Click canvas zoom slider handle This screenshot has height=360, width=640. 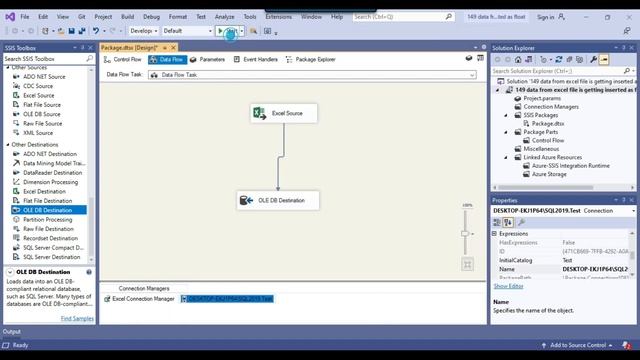pyautogui.click(x=465, y=234)
